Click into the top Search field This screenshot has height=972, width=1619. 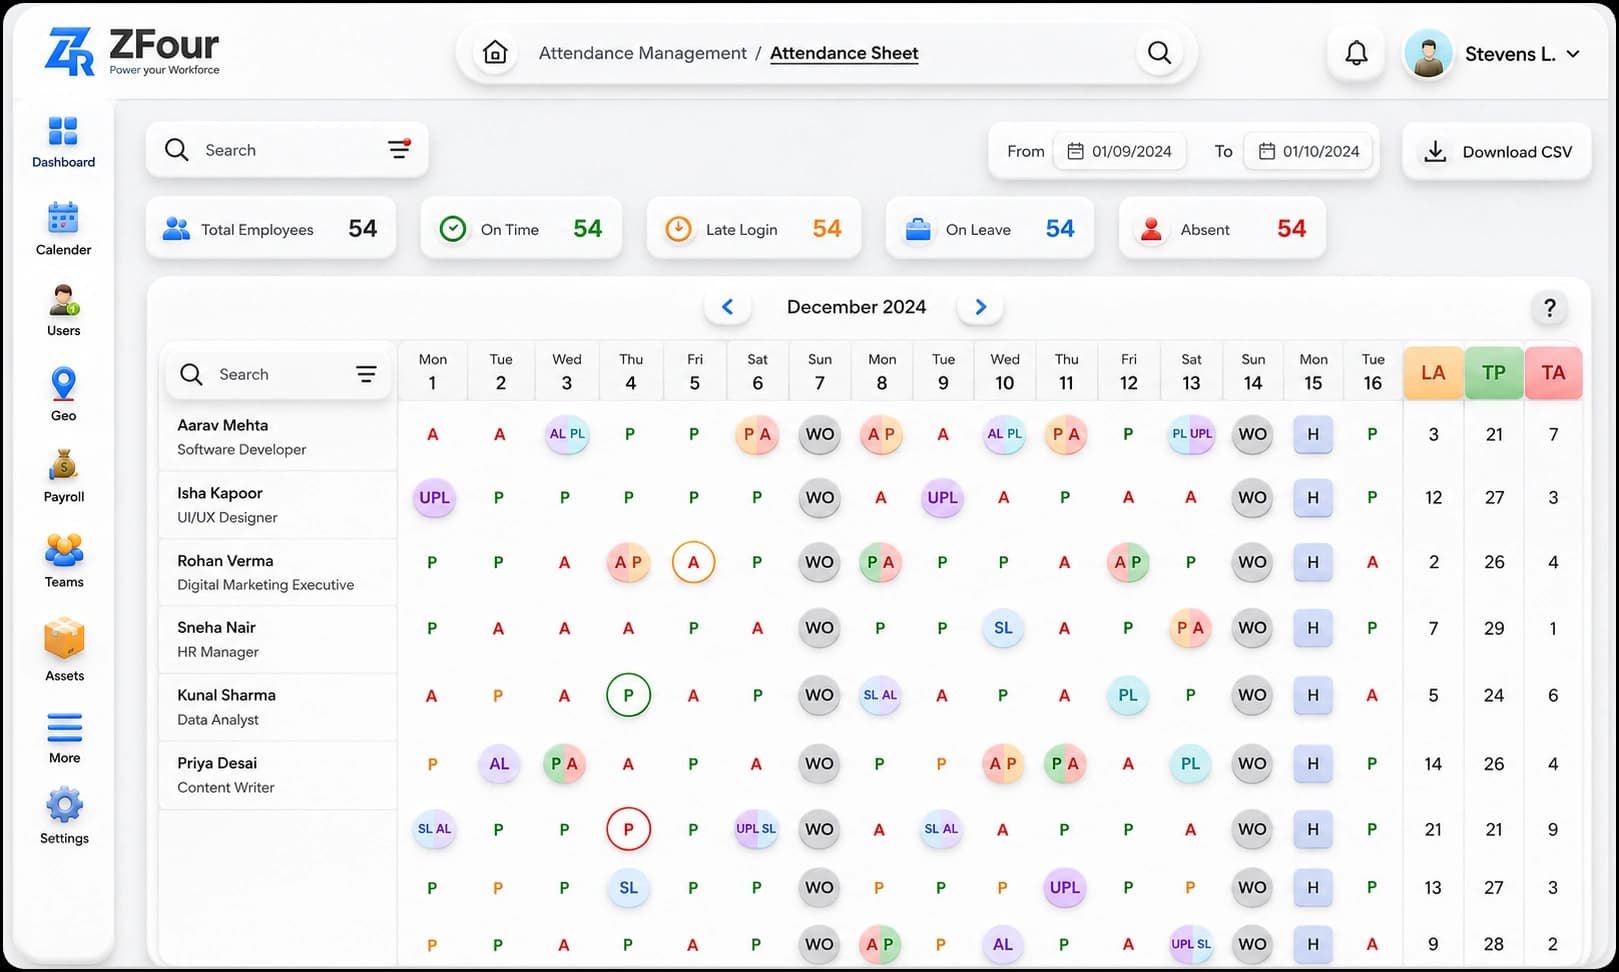click(287, 150)
